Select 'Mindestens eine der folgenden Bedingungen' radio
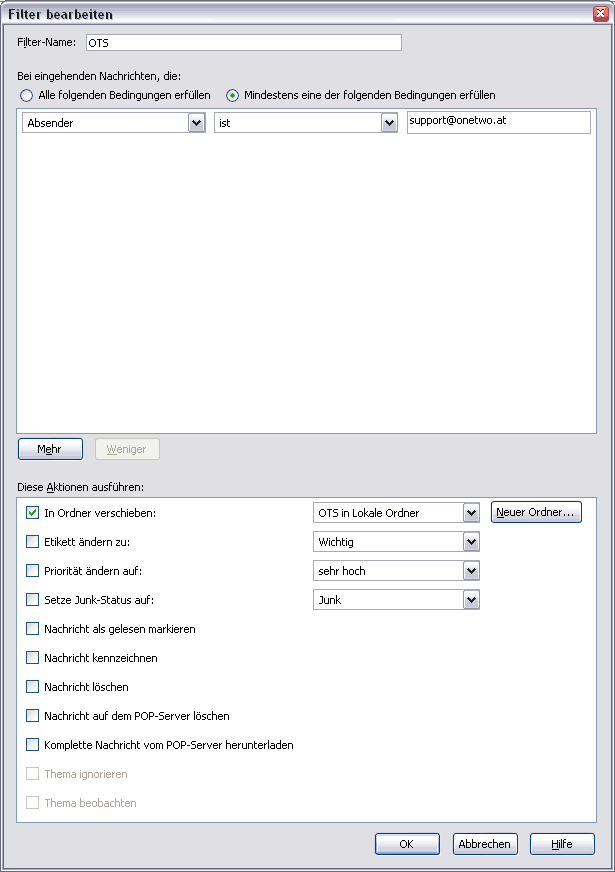Image resolution: width=615 pixels, height=872 pixels. coord(232,96)
